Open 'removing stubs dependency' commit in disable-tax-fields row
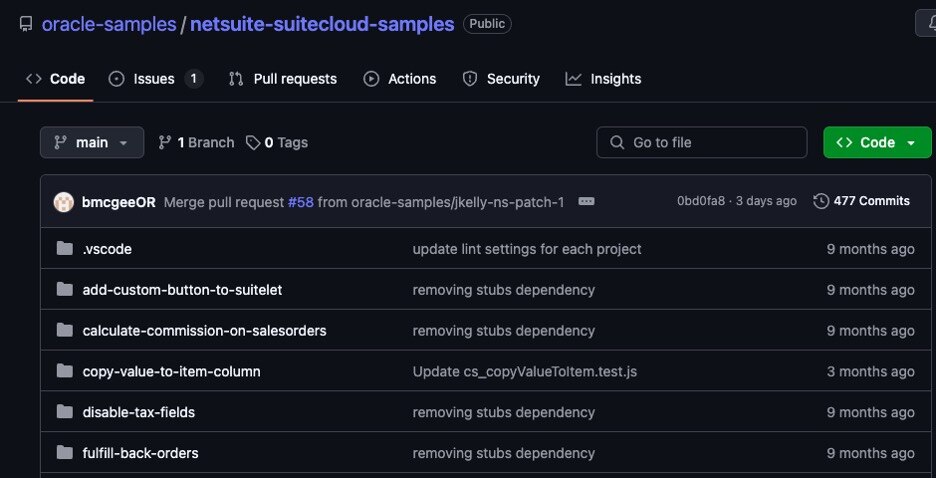936x478 pixels. click(x=503, y=412)
